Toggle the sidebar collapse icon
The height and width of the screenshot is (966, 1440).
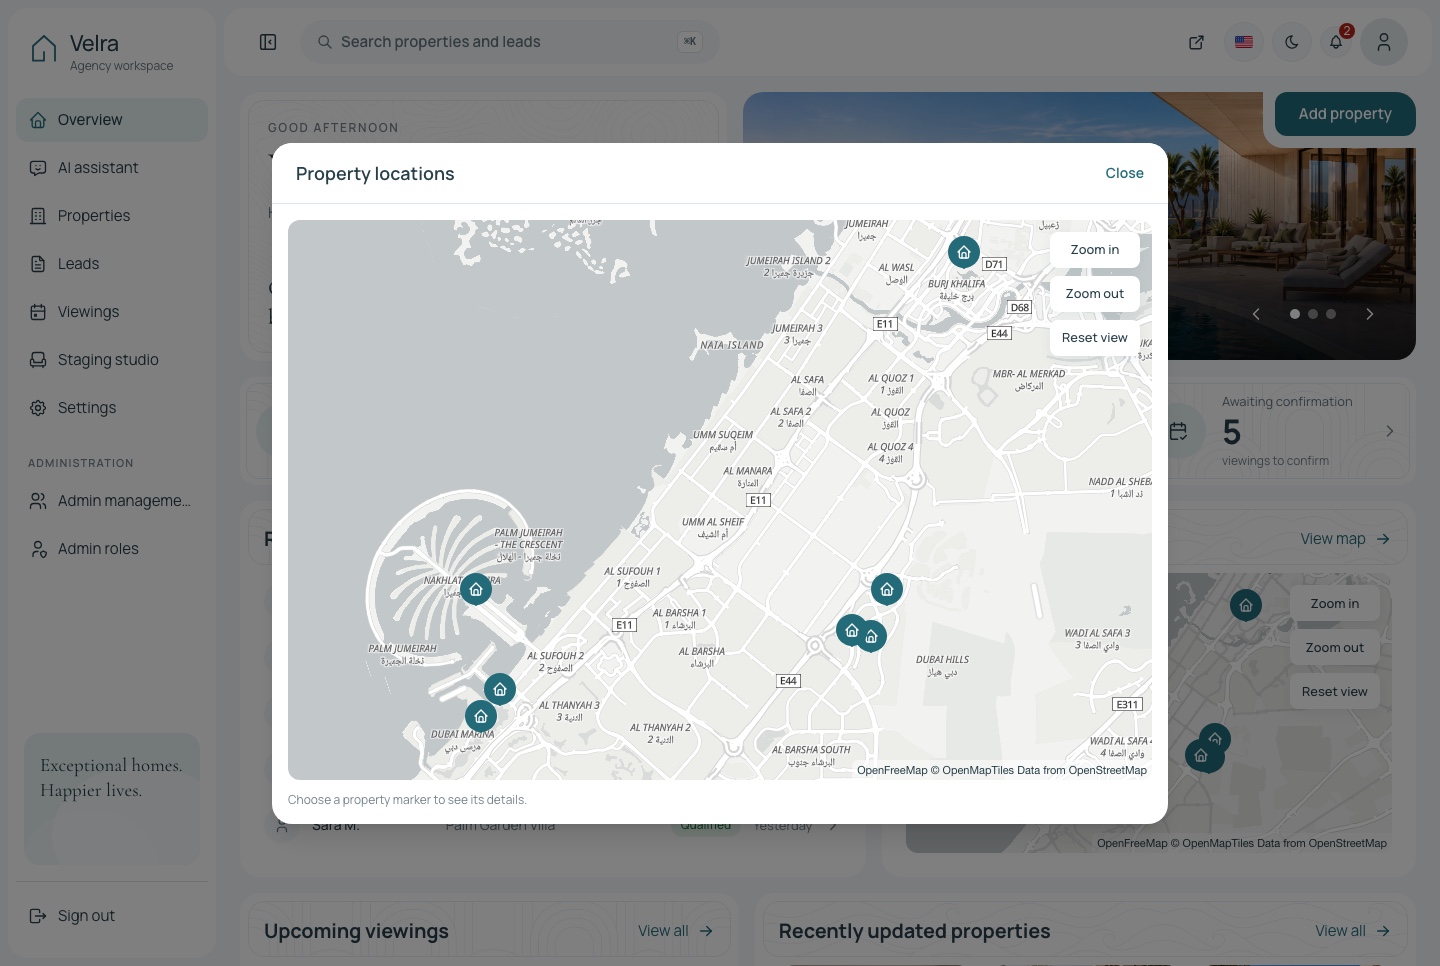coord(268,42)
